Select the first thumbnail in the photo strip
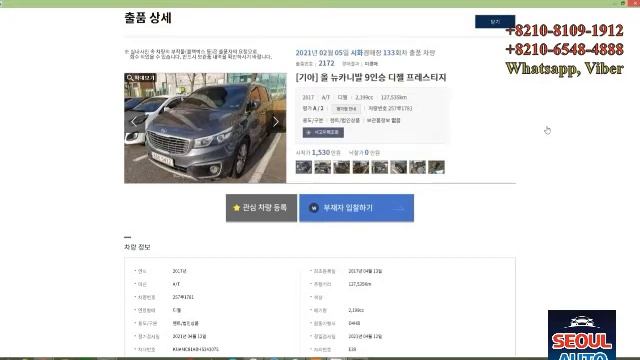The height and width of the screenshot is (360, 640). pos(304,167)
